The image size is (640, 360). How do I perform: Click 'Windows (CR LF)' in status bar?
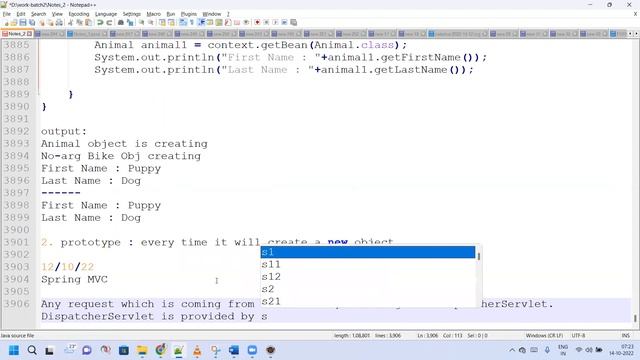click(x=544, y=336)
